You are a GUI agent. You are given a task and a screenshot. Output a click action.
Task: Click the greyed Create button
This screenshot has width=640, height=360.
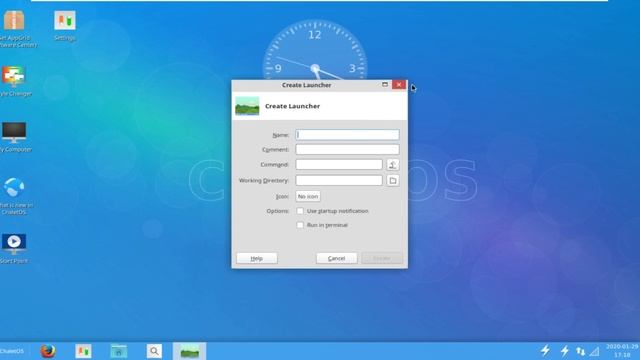[x=382, y=258]
